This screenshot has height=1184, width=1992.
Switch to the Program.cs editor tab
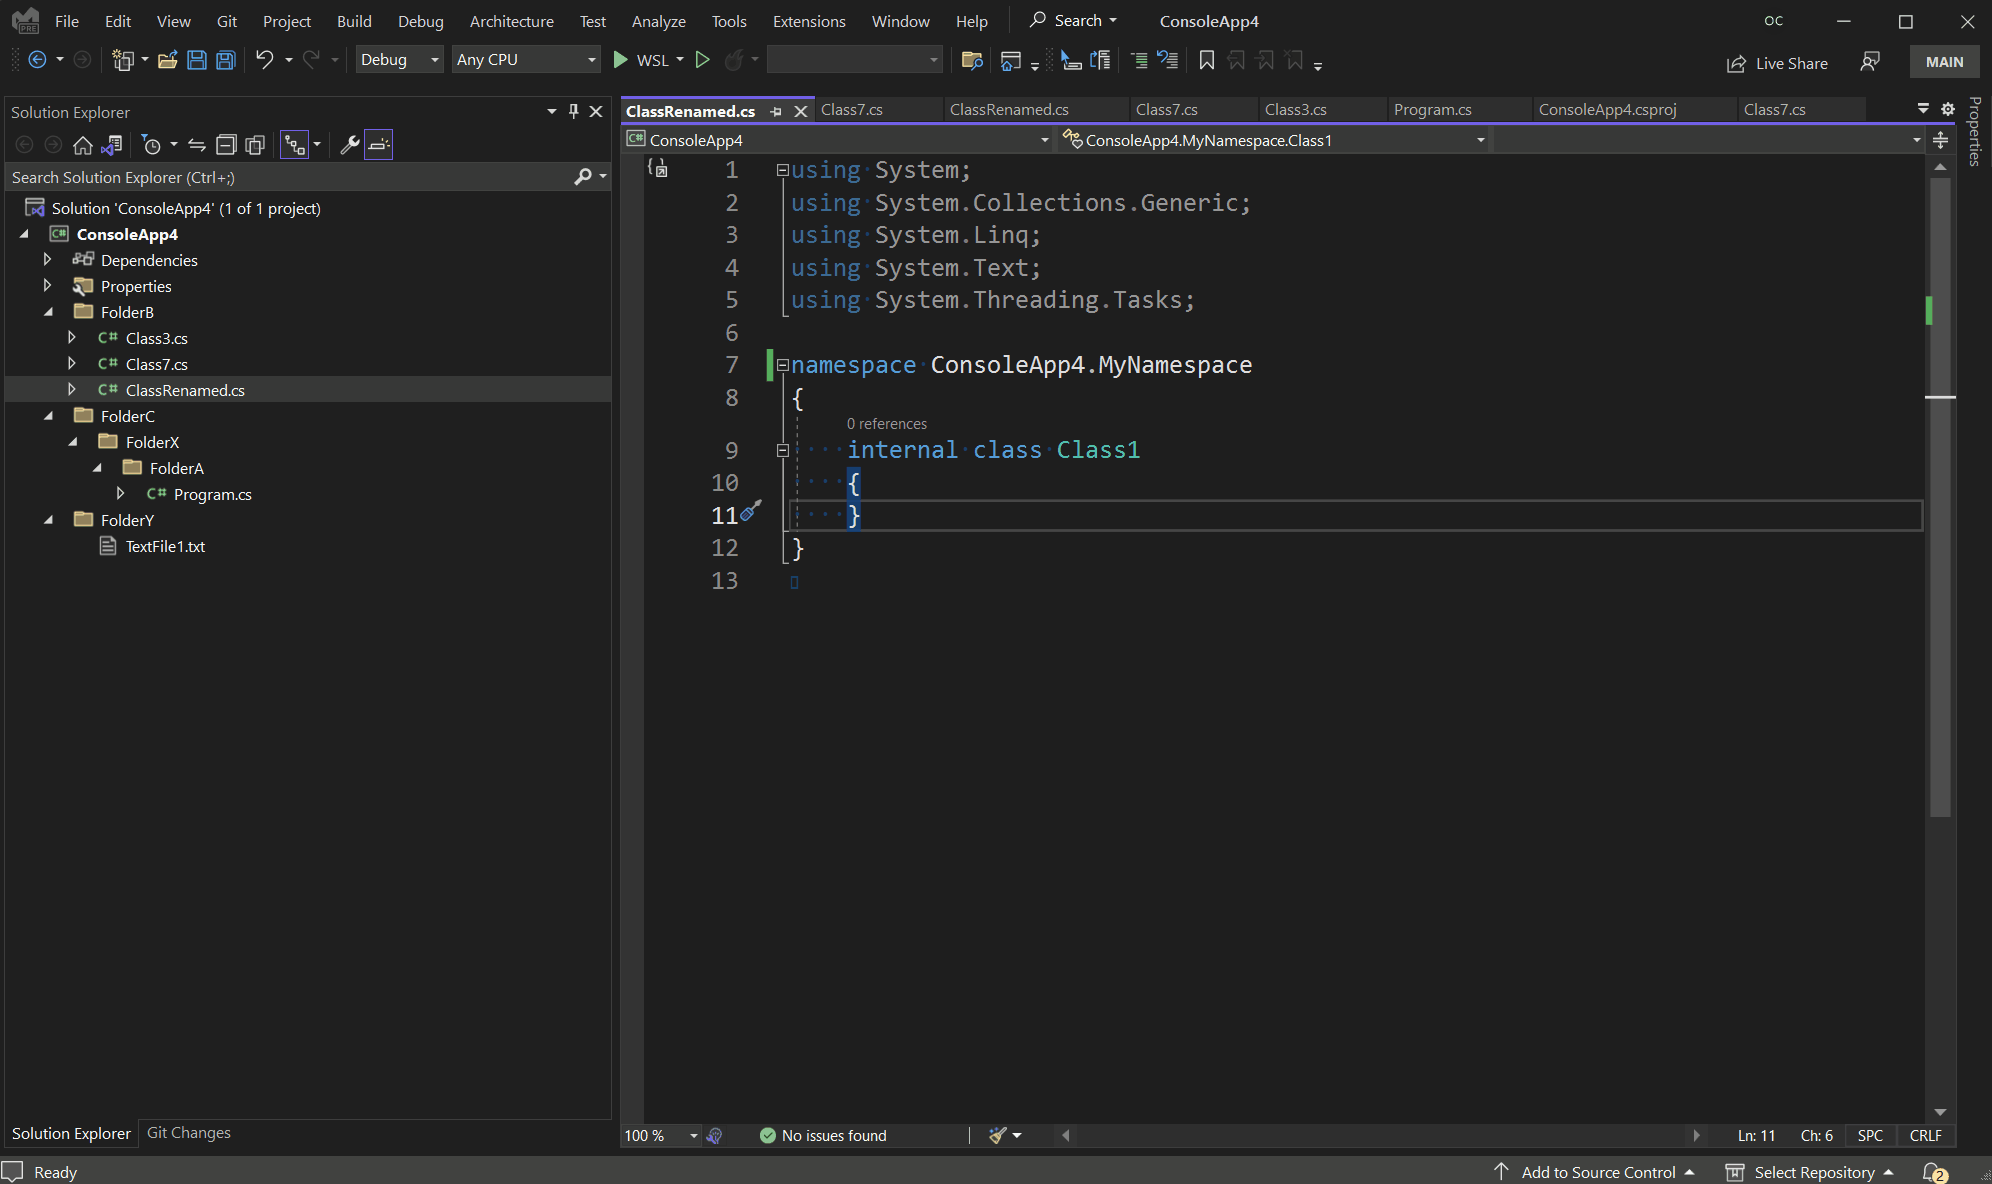pos(1432,109)
